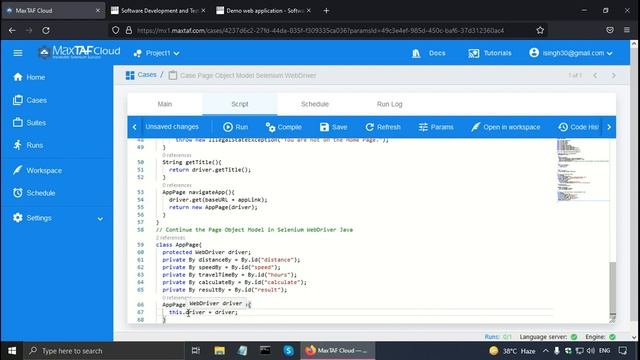Click browser back button
The height and width of the screenshot is (360, 640).
point(12,30)
